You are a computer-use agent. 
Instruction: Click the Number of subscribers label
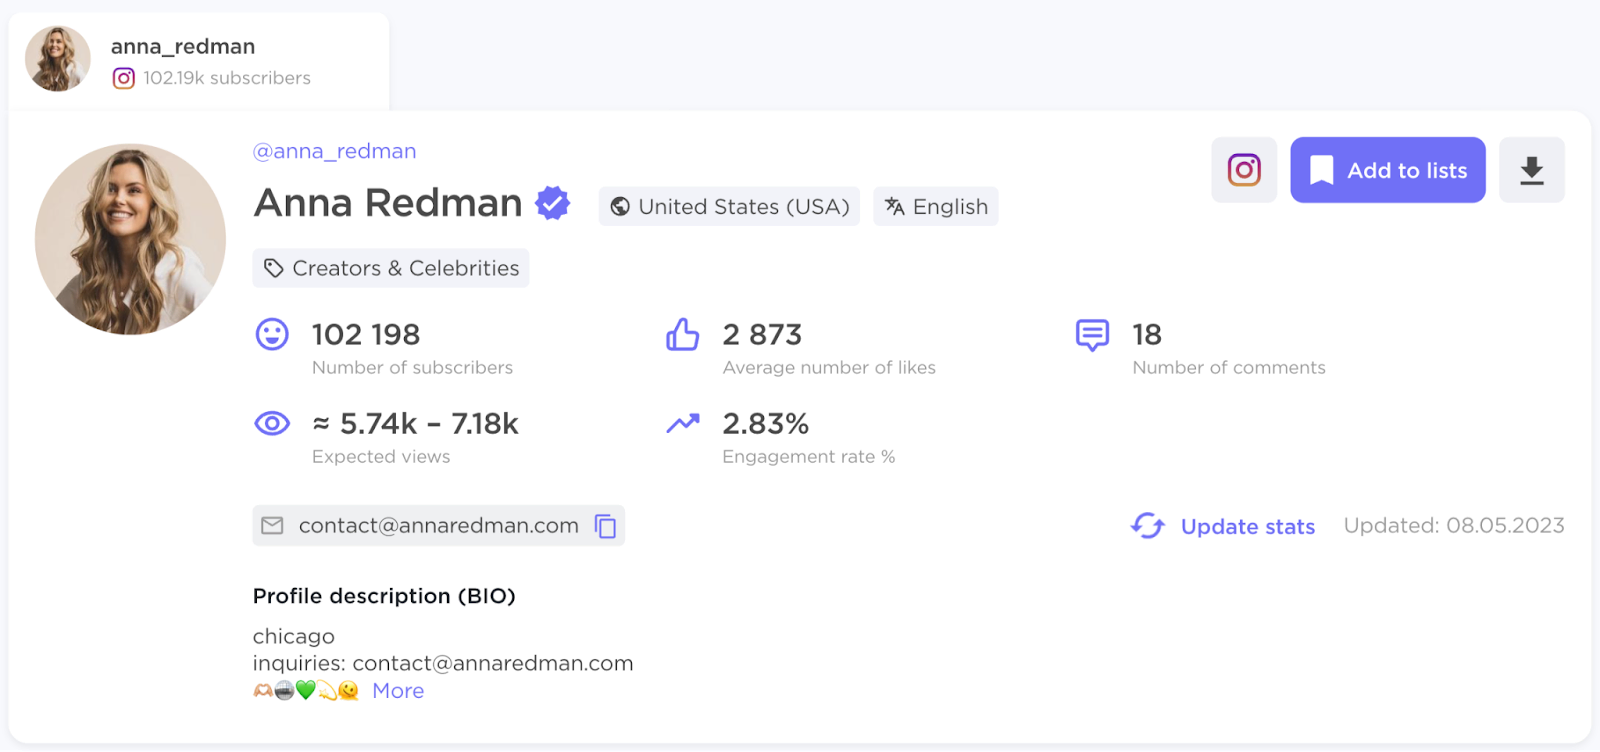[x=412, y=368]
